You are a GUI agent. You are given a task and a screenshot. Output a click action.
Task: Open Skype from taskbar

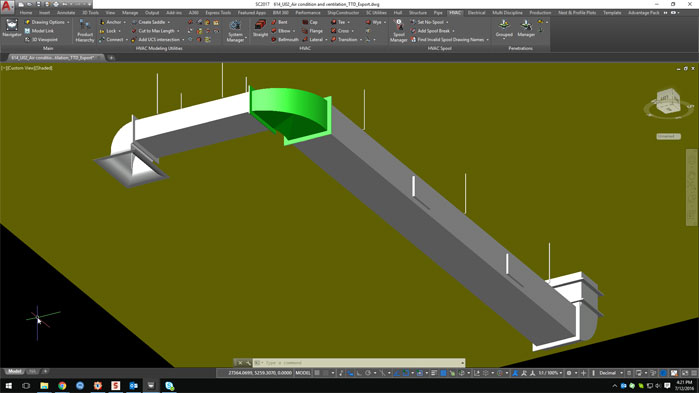coord(169,385)
